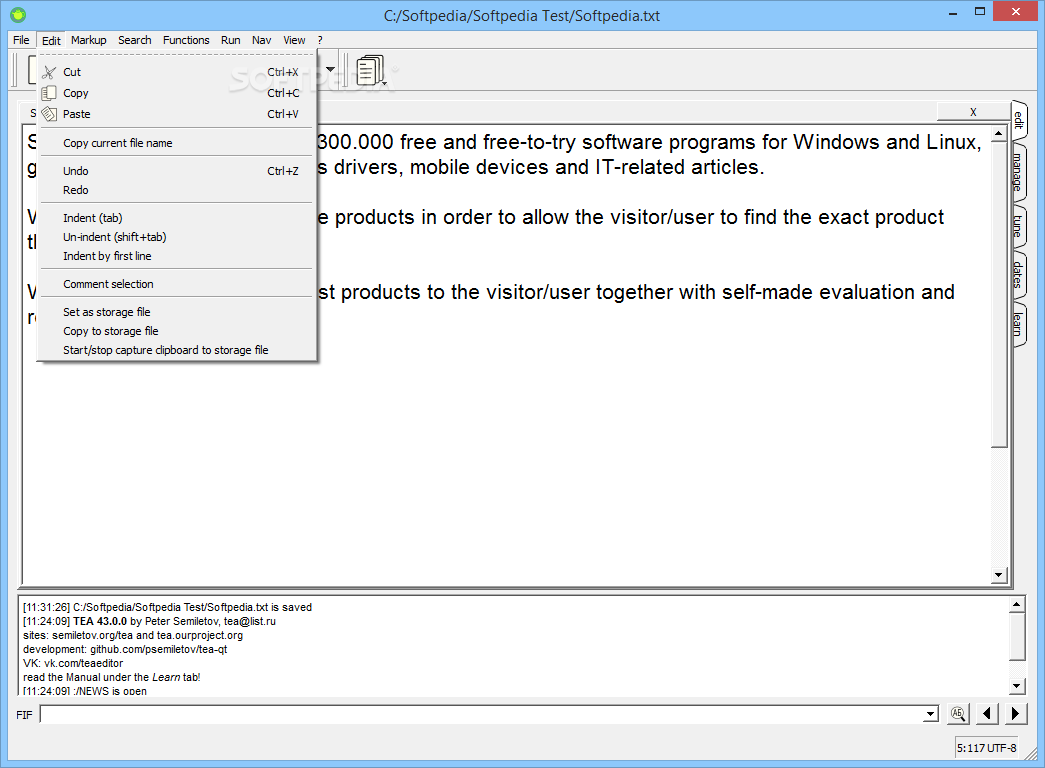
Task: Click the log pane scrollbar up arrow
Action: click(x=1016, y=605)
